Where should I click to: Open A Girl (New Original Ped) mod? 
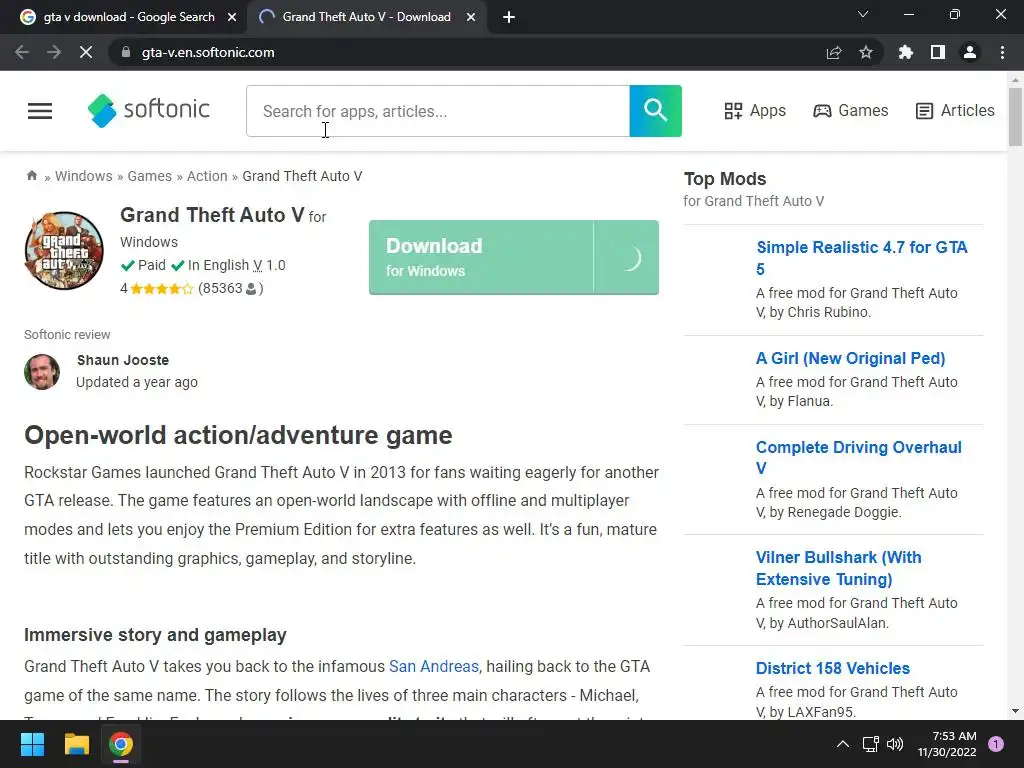point(850,358)
